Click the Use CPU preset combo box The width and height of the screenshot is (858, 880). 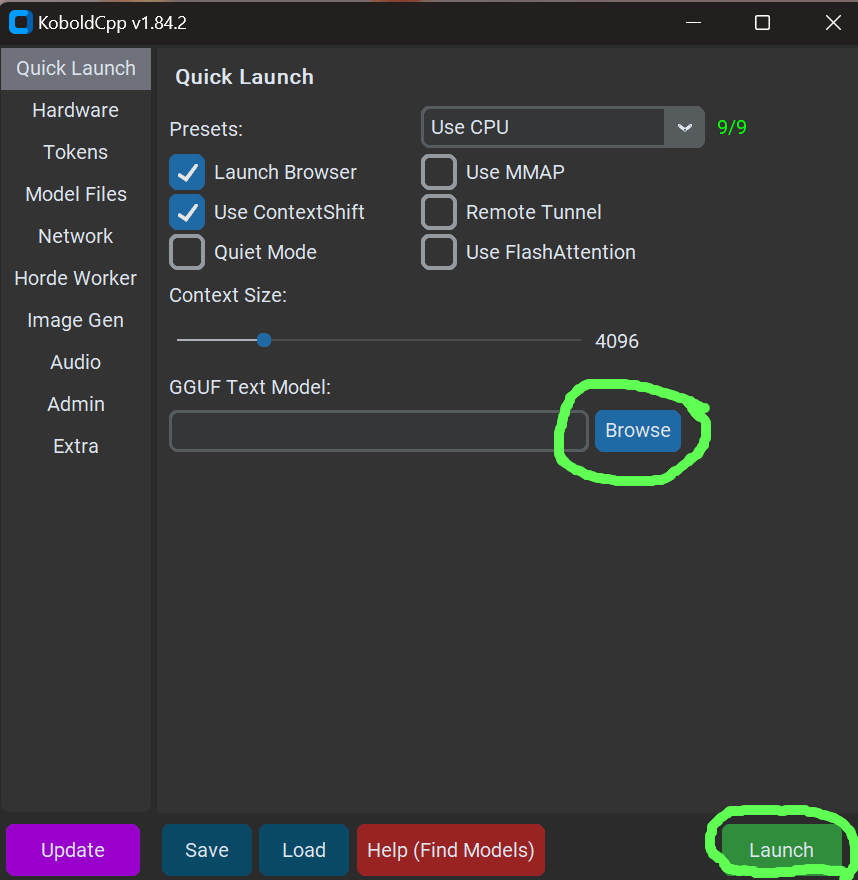(543, 127)
